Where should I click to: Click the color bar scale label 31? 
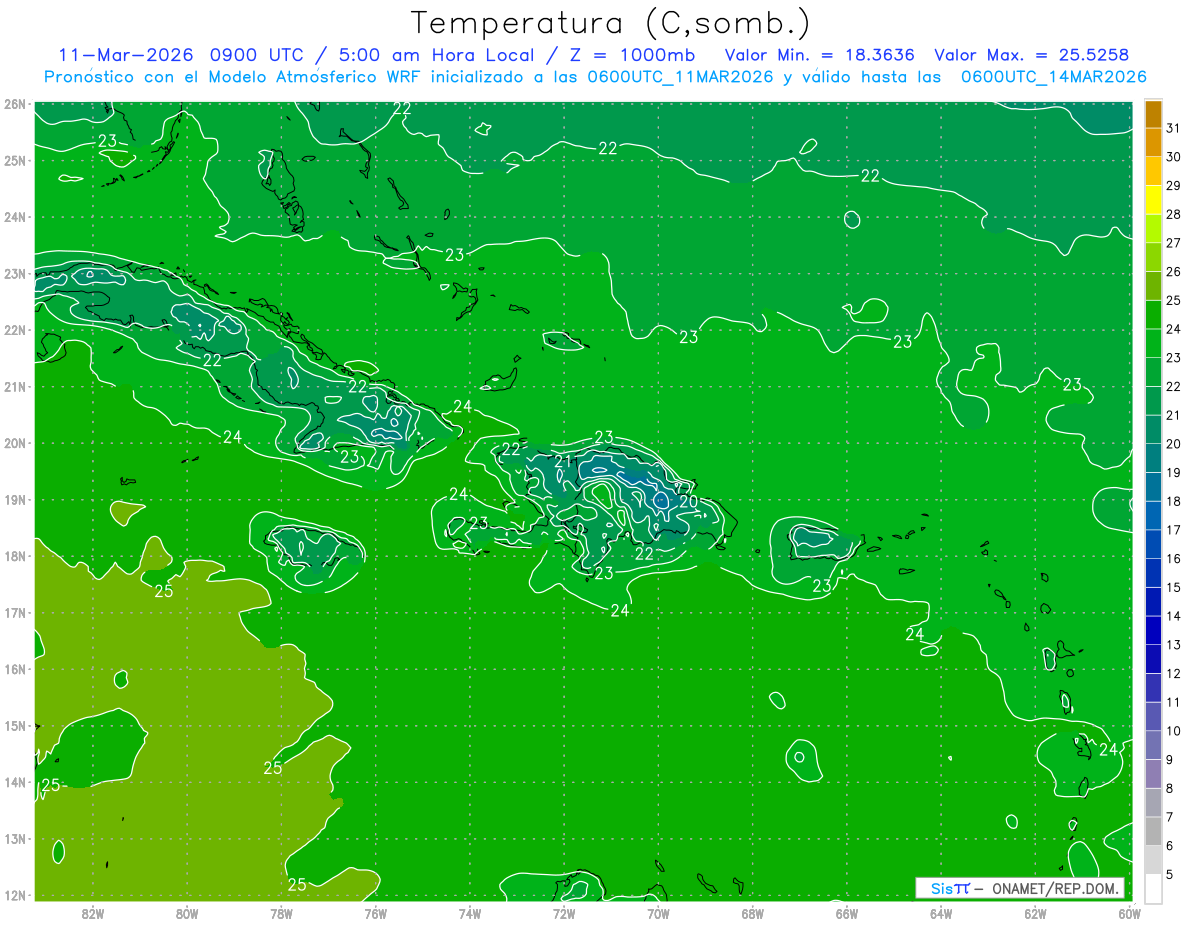(1173, 129)
